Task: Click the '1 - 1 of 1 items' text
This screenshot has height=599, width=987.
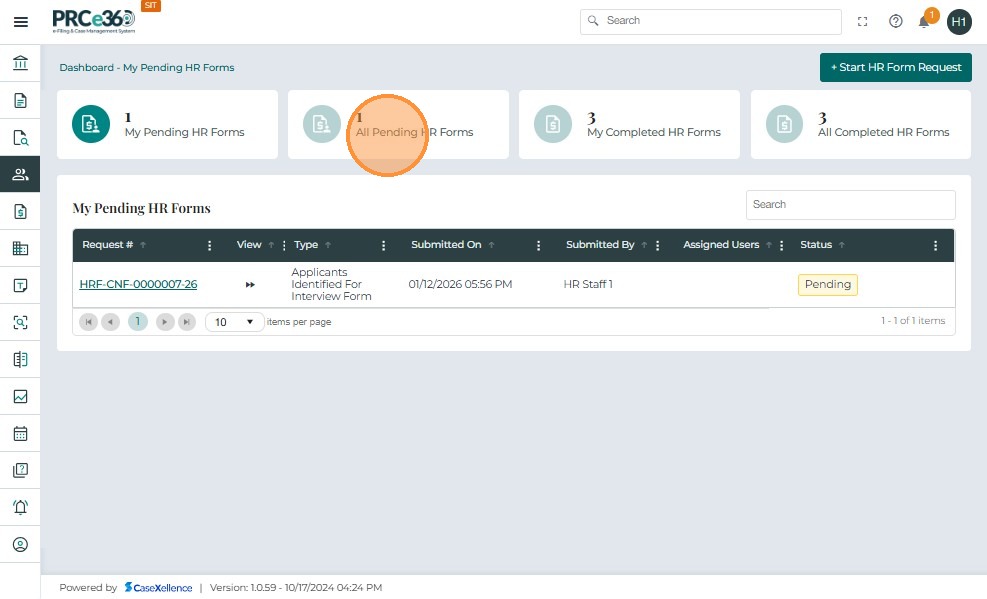Action: pos(913,321)
